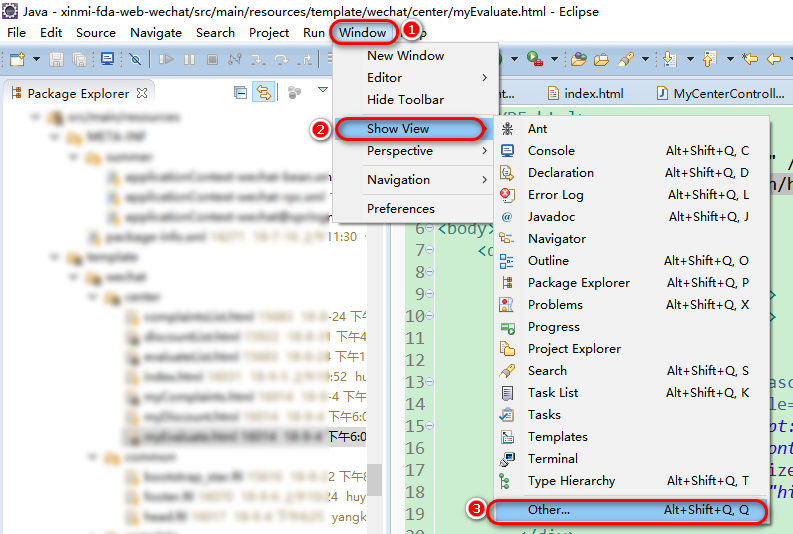The width and height of the screenshot is (793, 534).
Task: Click the Previous Annotation icon
Action: [710, 59]
